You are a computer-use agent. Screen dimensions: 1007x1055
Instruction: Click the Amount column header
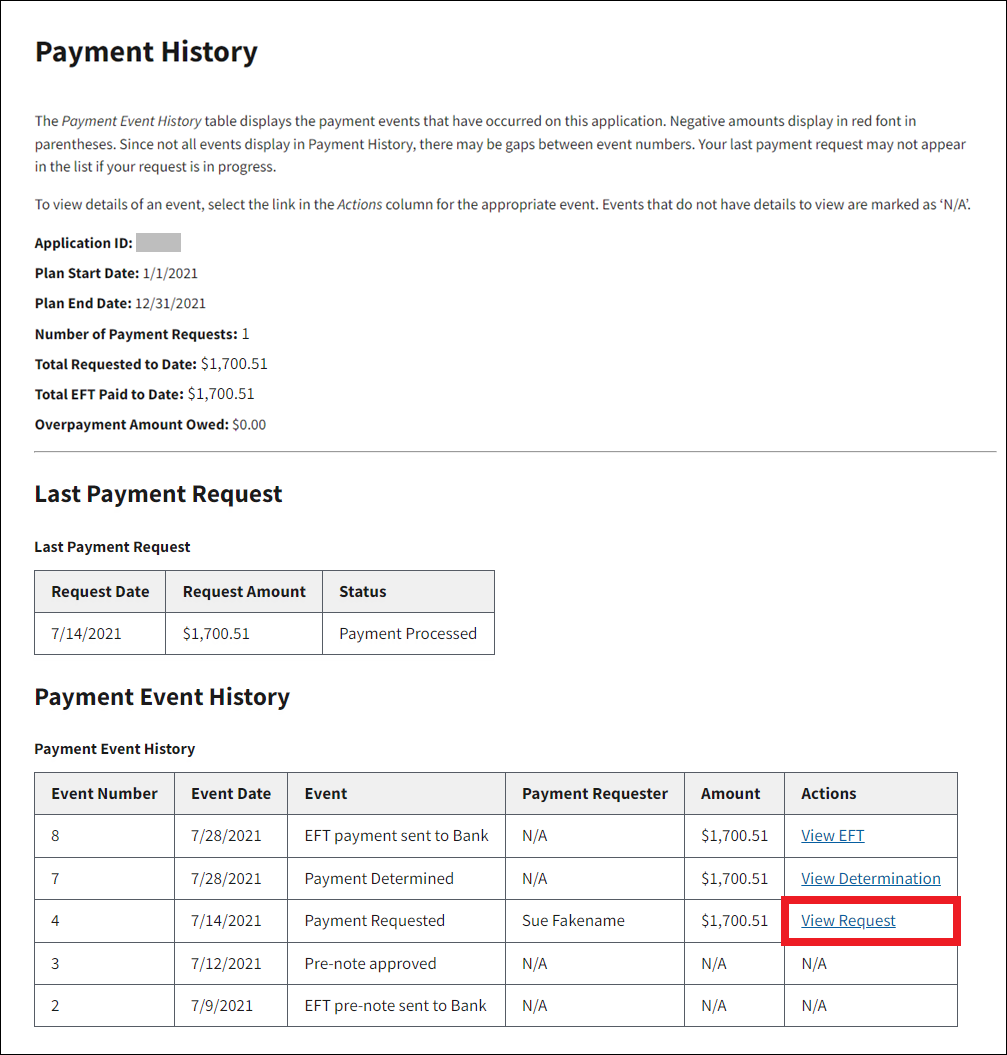(x=730, y=794)
